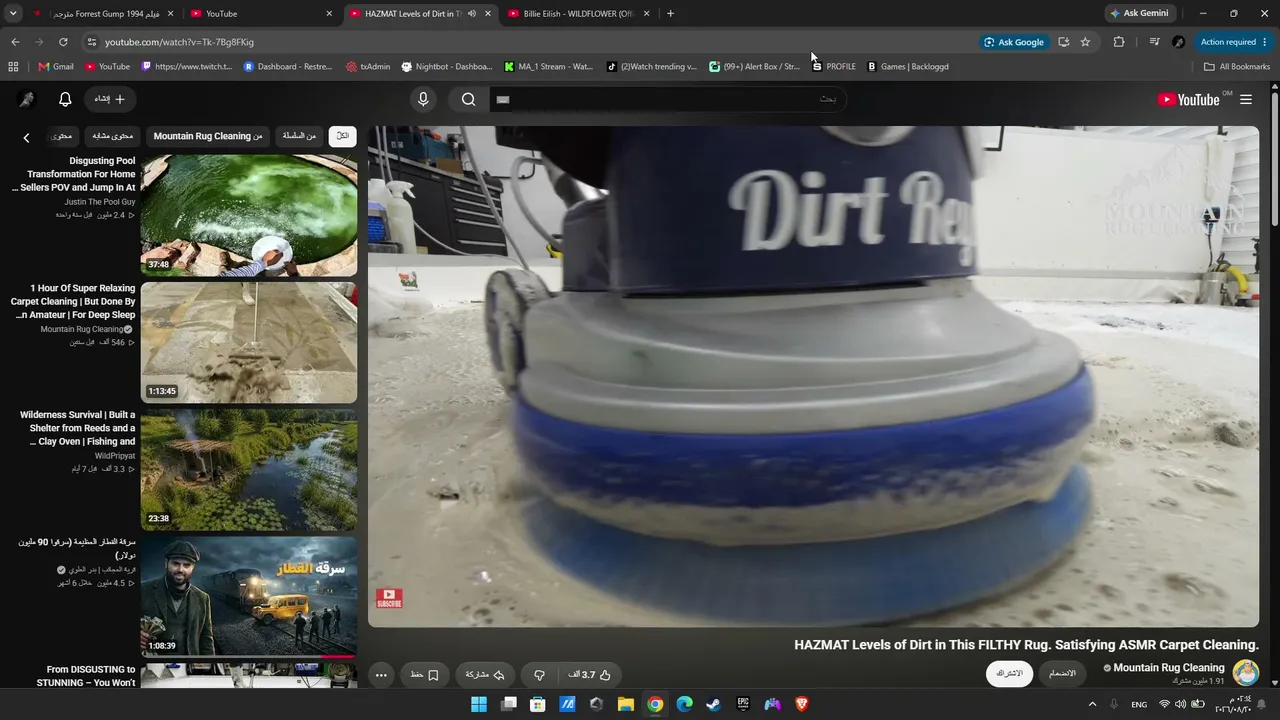Subscribe to Mountain Rug Cleaning channel
The width and height of the screenshot is (1280, 720).
(x=1010, y=673)
